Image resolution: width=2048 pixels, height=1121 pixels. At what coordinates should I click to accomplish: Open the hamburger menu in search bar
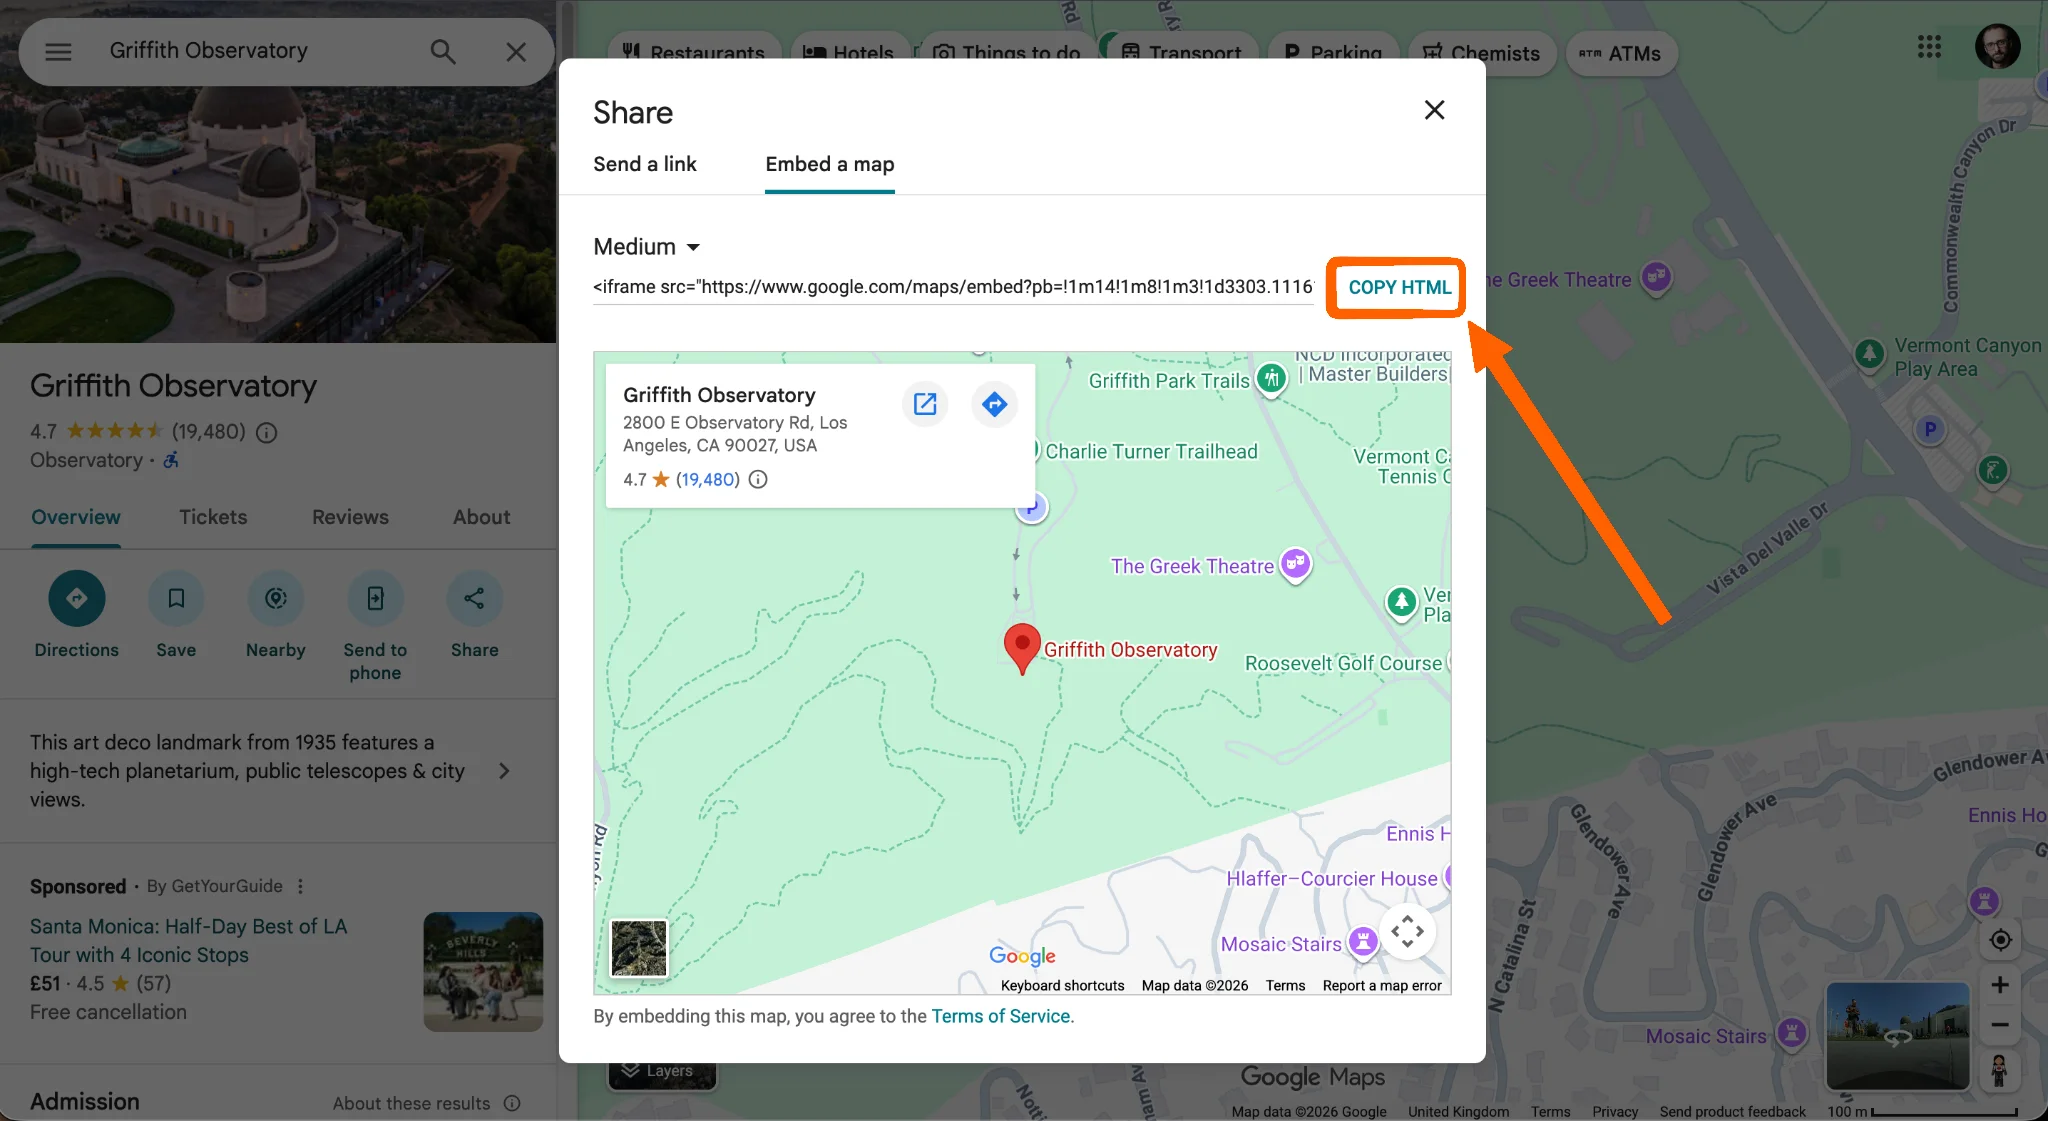tap(58, 51)
